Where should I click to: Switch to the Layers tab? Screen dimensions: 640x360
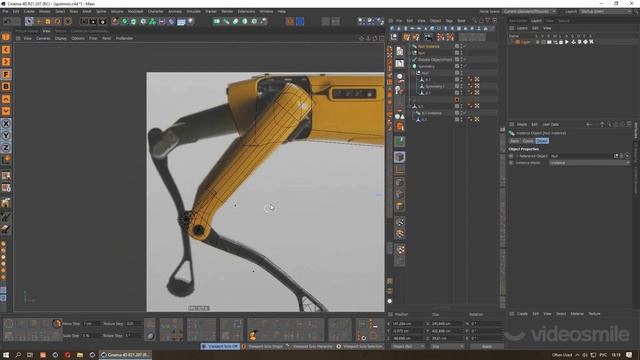(x=536, y=20)
